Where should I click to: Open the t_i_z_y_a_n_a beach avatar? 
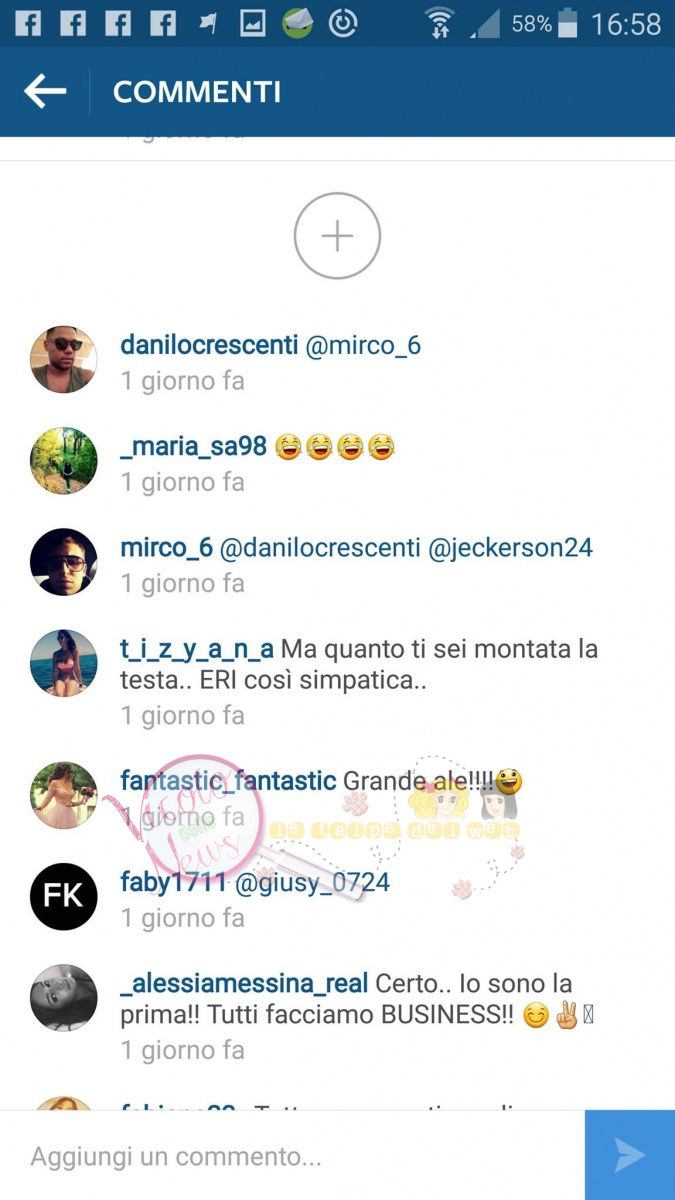tap(64, 663)
